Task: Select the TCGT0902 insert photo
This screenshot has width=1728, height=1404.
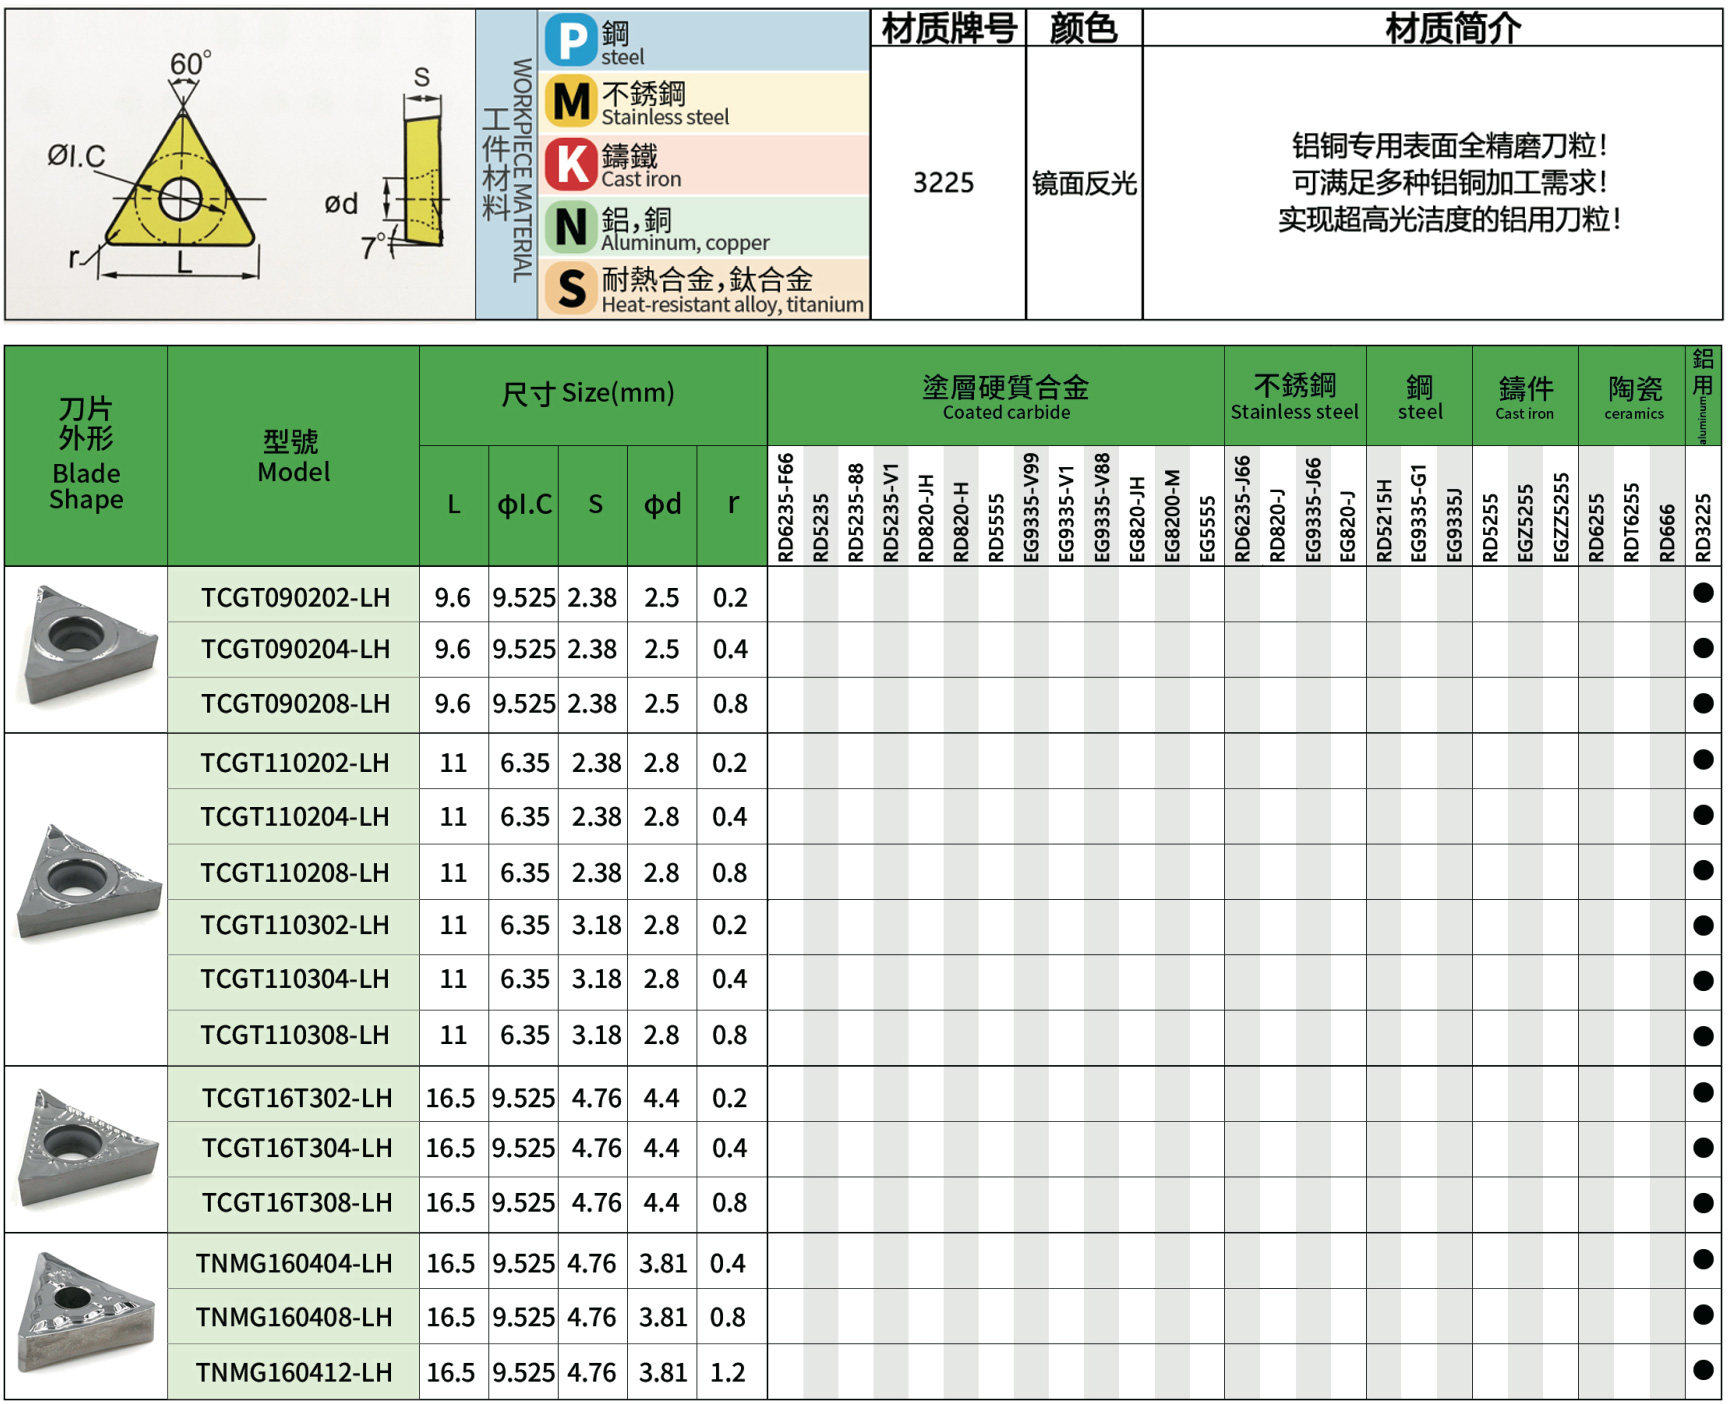Action: click(x=87, y=647)
